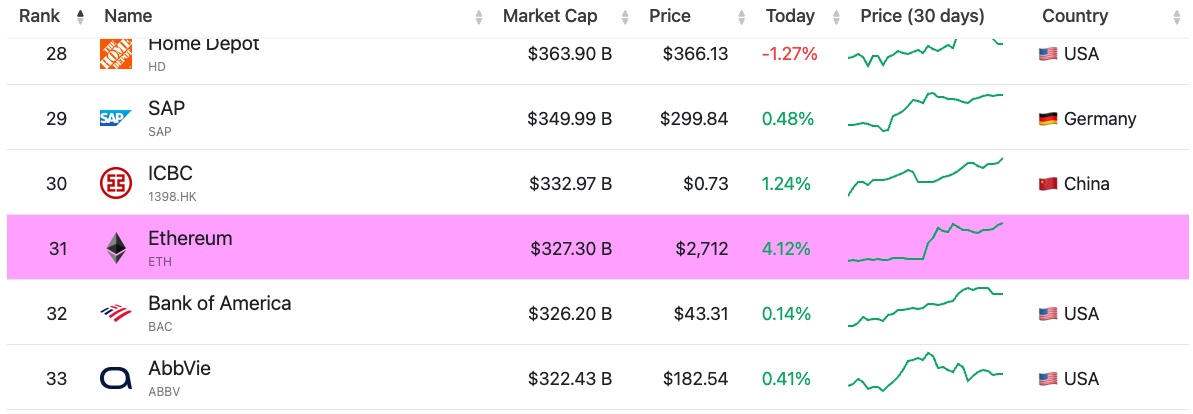
Task: Open the Bank of America link
Action: [219, 304]
